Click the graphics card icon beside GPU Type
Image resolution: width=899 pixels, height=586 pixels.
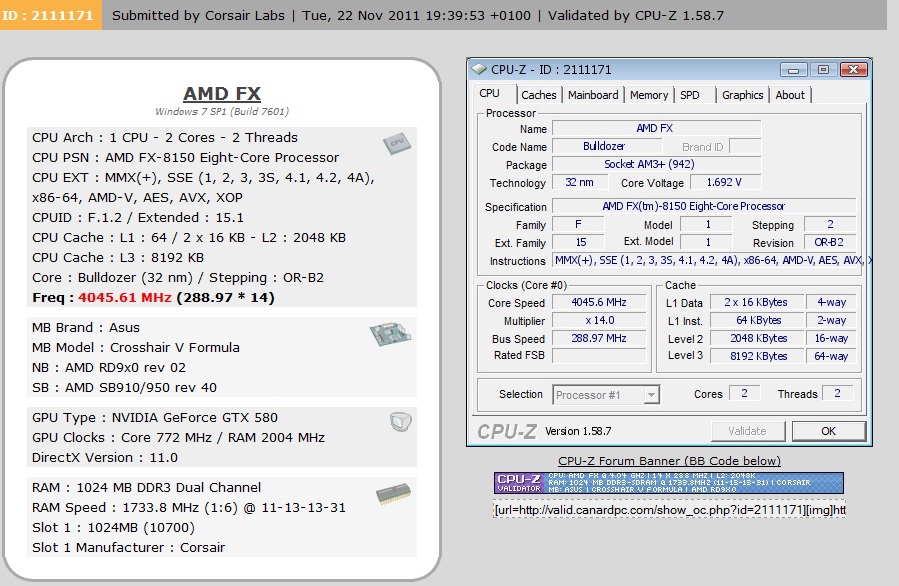(400, 422)
